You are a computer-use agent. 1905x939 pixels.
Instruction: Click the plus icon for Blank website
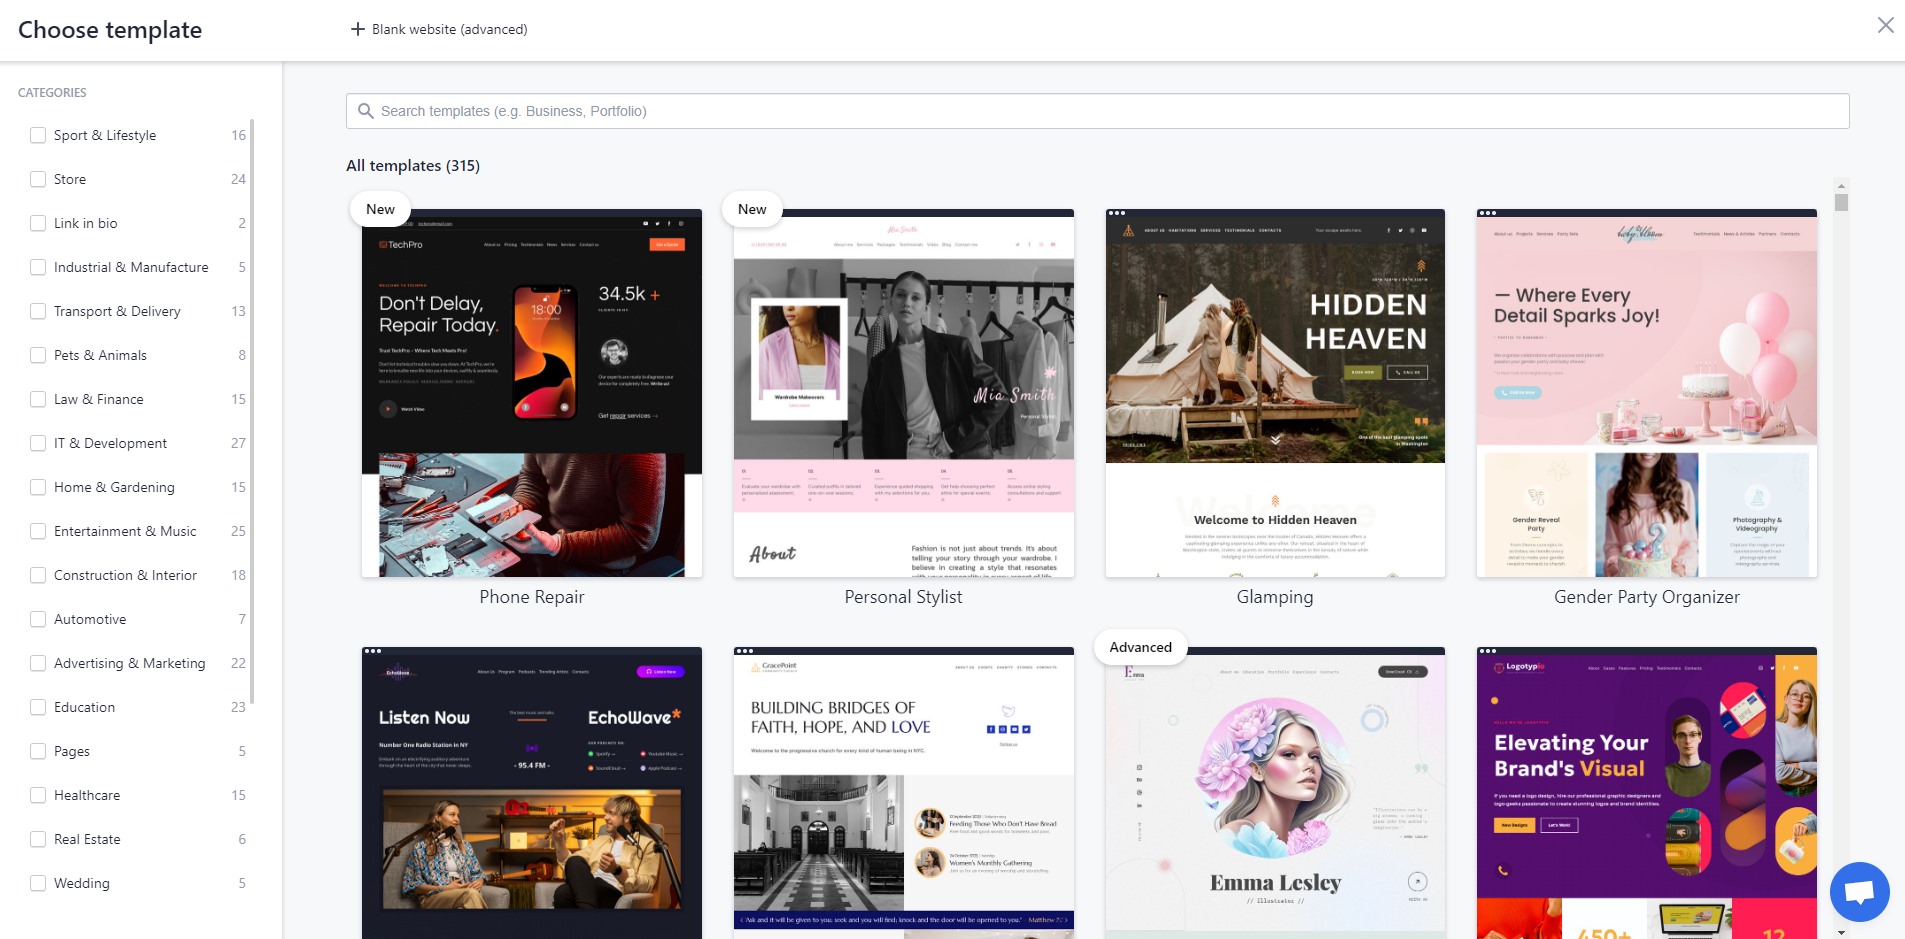pyautogui.click(x=357, y=29)
